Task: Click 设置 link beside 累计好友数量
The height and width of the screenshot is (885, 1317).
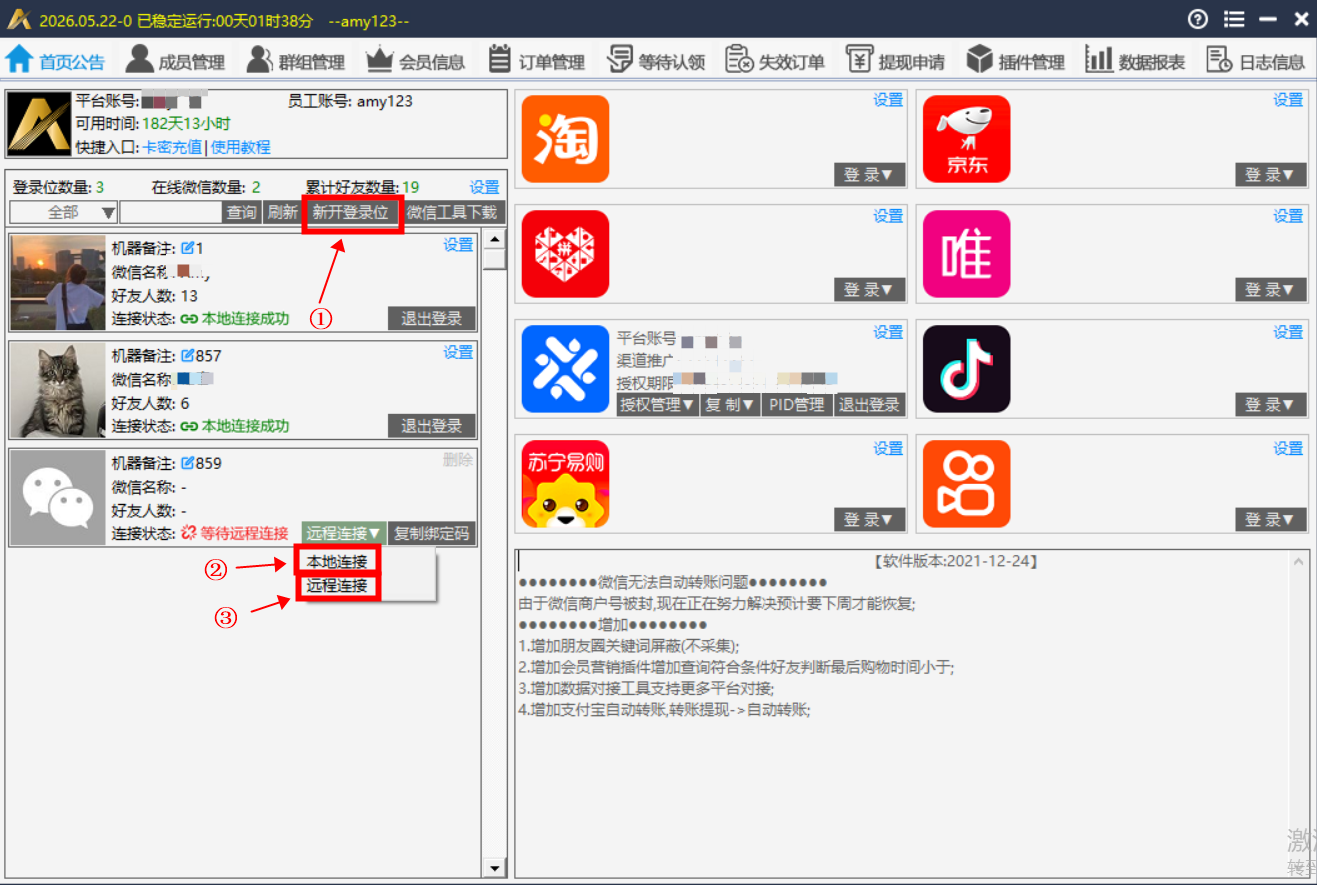Action: point(484,187)
